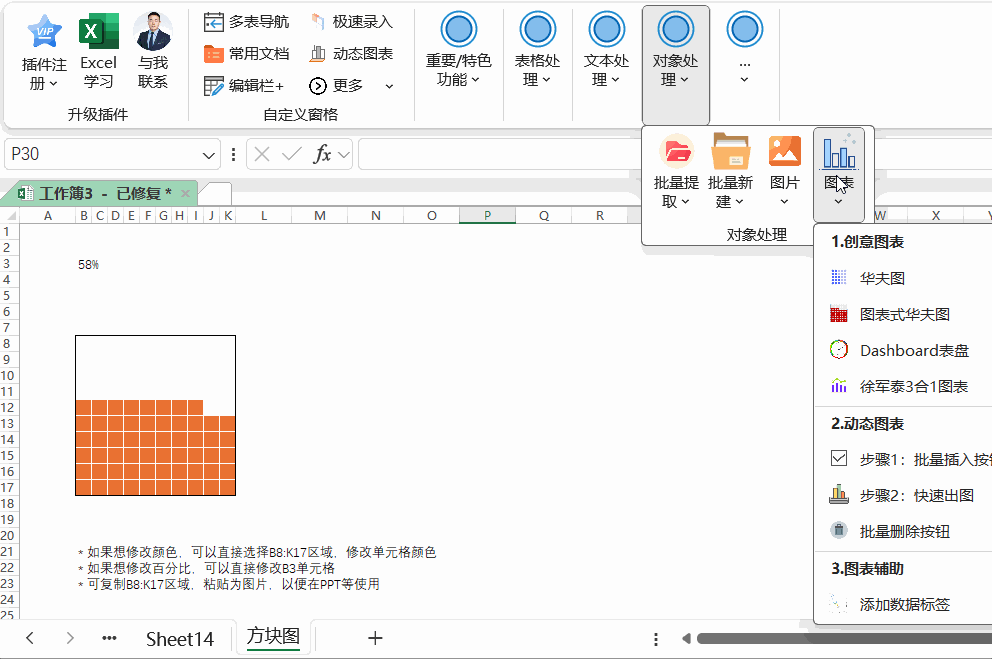Close the 工作簿3 workbook tab
The image size is (992, 659).
[x=185, y=194]
